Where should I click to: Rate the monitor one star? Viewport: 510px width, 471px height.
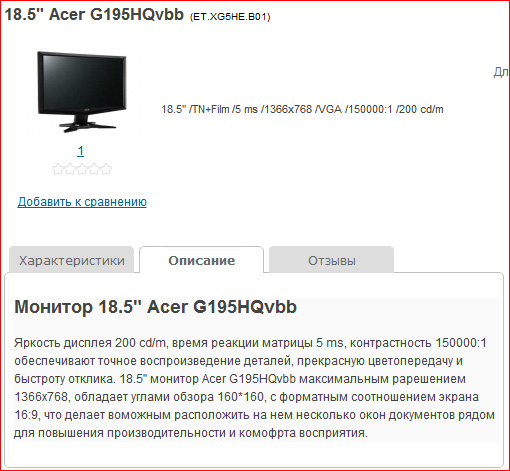click(58, 169)
